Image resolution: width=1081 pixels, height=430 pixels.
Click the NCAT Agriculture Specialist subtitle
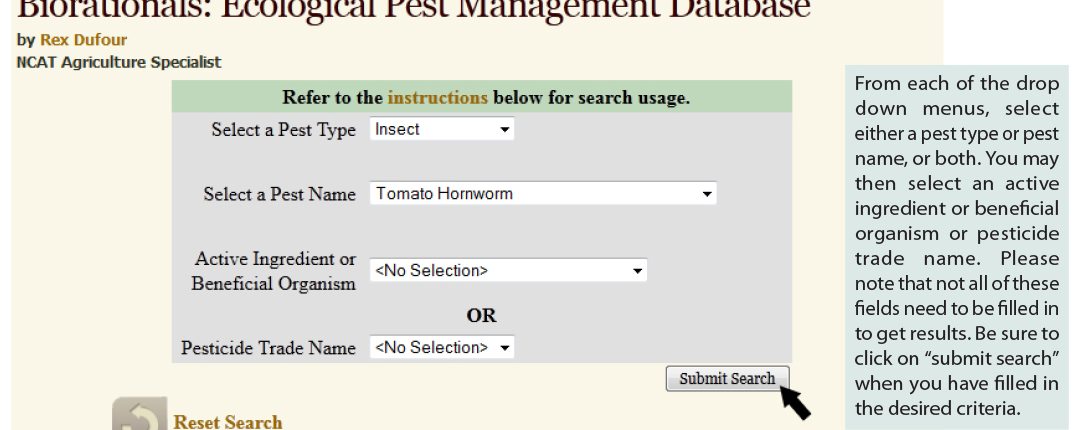[x=119, y=62]
